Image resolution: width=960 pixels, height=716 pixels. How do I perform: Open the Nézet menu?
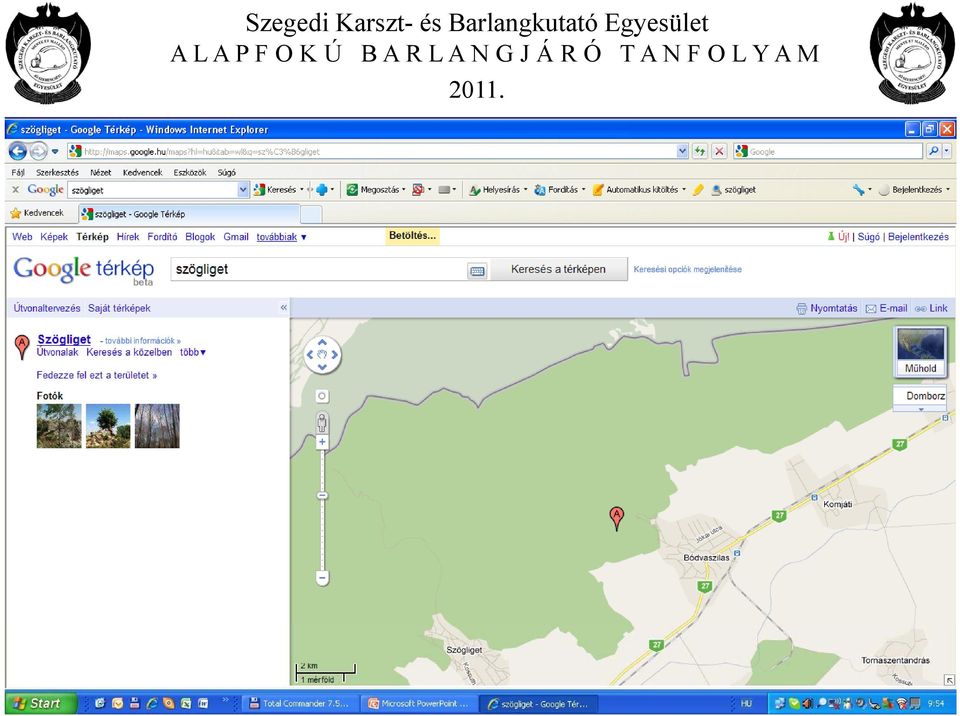(100, 173)
